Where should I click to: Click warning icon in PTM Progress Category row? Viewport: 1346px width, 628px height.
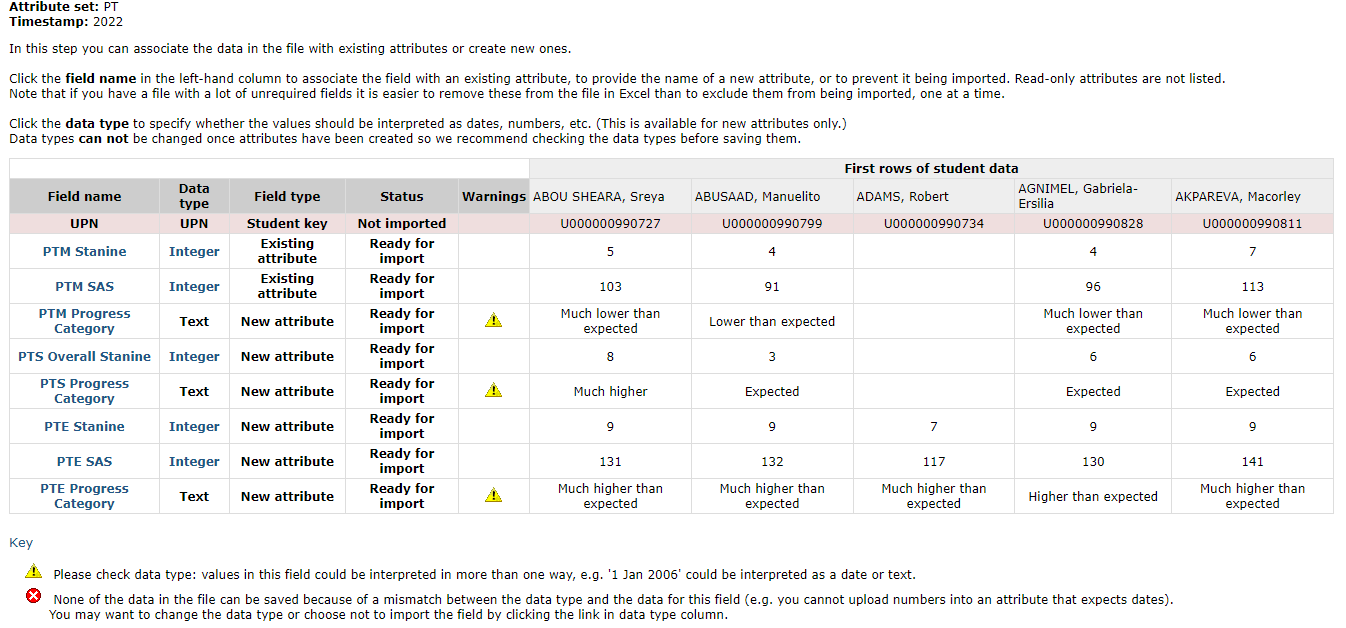pyautogui.click(x=493, y=321)
